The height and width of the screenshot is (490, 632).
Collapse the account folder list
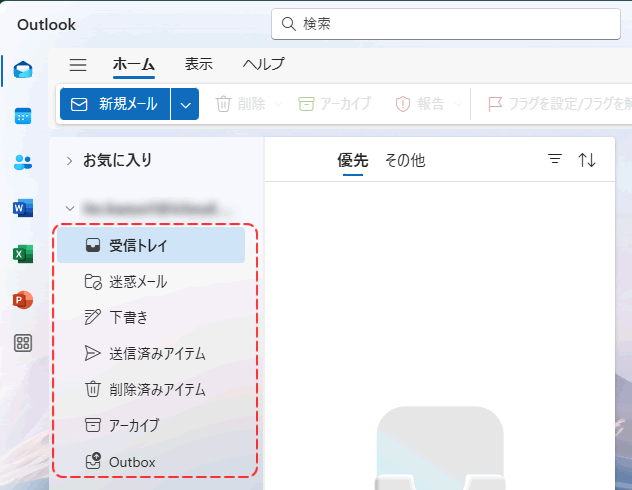(69, 209)
